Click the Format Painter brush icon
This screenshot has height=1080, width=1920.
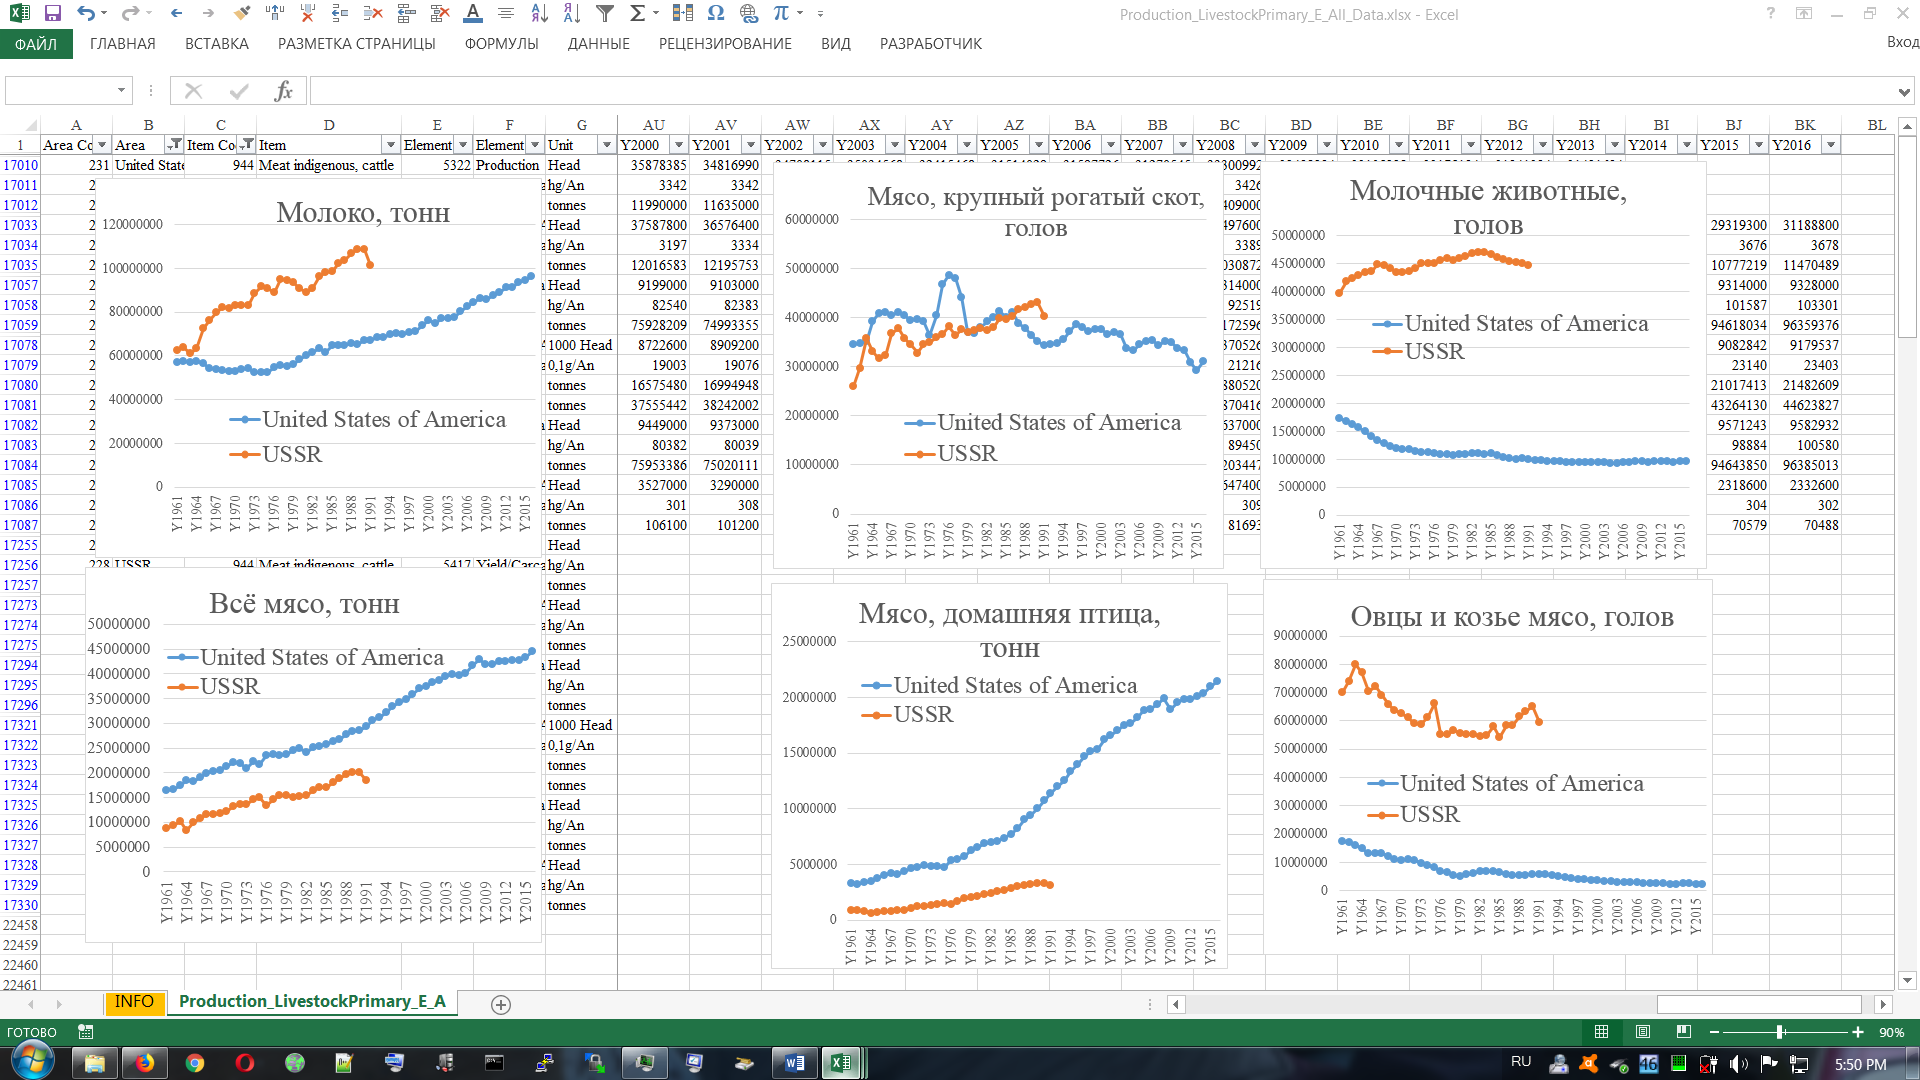coord(242,14)
